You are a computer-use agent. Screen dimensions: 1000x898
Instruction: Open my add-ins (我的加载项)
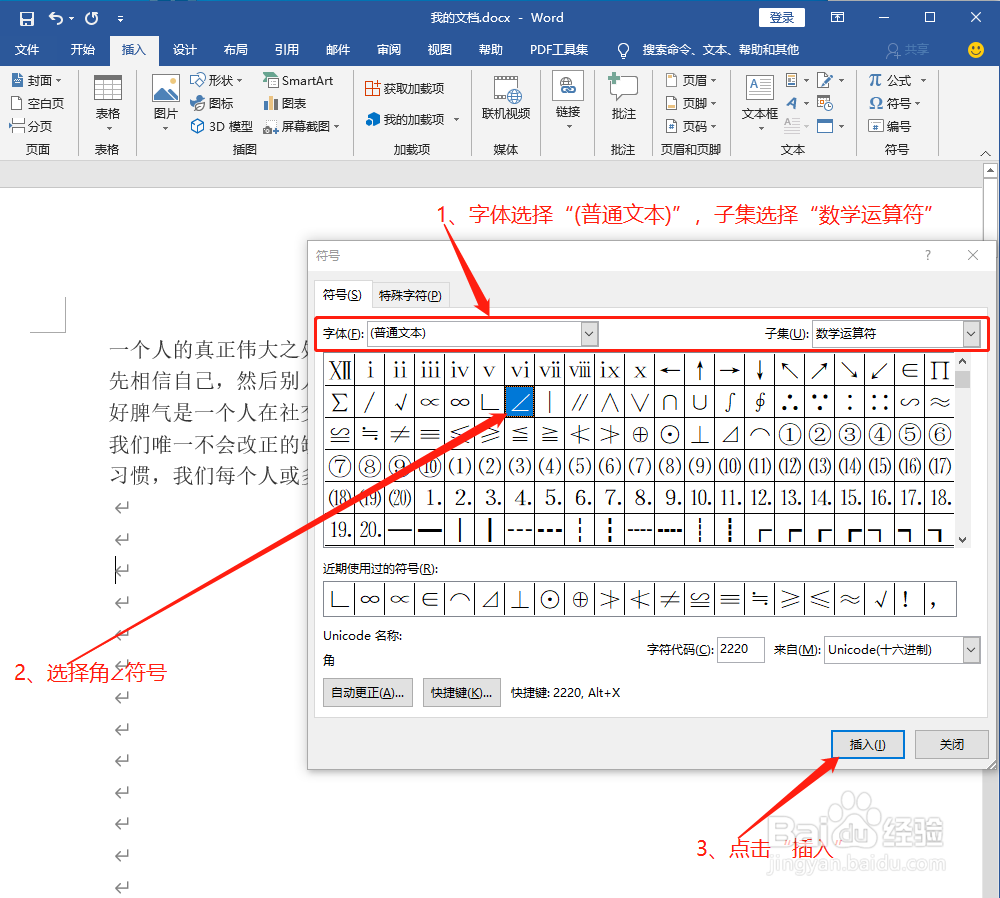pos(412,119)
